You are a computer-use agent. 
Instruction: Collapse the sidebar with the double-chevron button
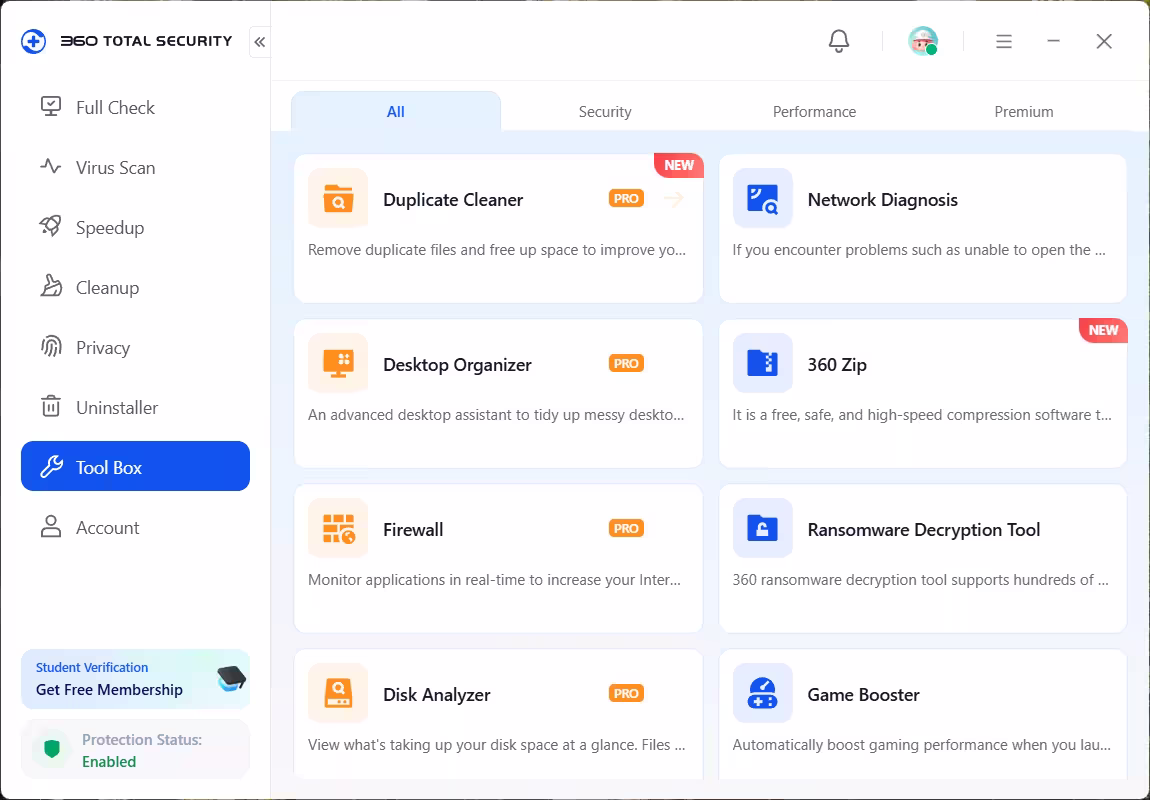pyautogui.click(x=260, y=42)
